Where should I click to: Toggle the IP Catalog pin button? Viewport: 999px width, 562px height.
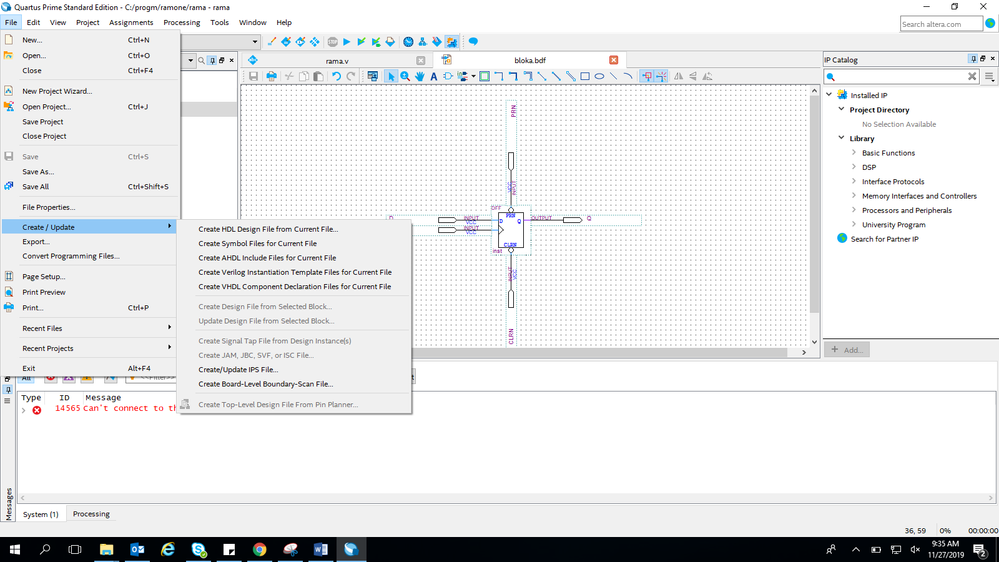(x=973, y=60)
